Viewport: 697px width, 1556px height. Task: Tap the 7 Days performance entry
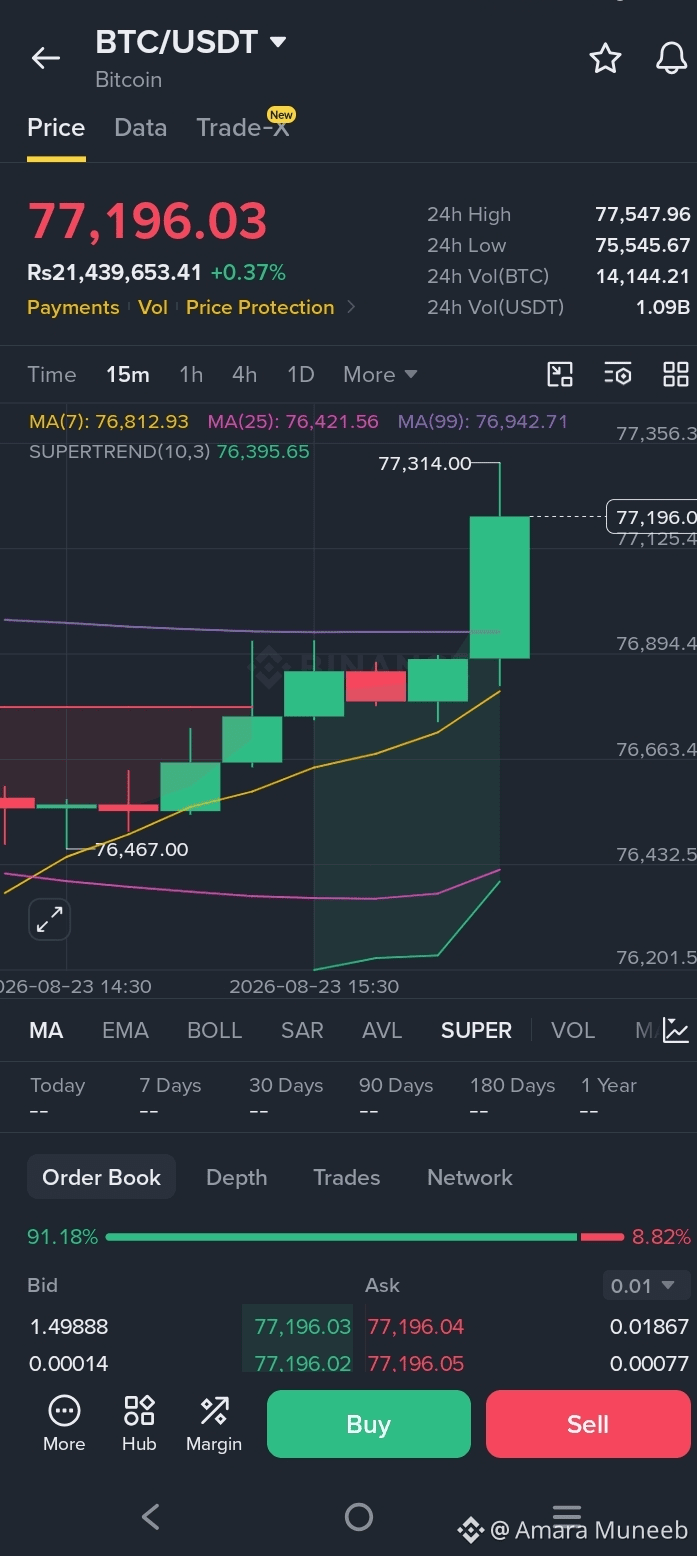(x=170, y=1097)
